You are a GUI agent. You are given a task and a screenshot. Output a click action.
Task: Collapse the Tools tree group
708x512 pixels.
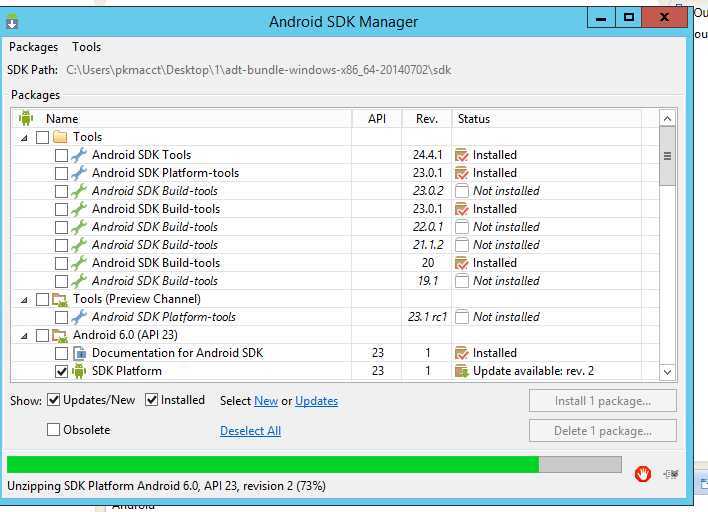click(24, 138)
